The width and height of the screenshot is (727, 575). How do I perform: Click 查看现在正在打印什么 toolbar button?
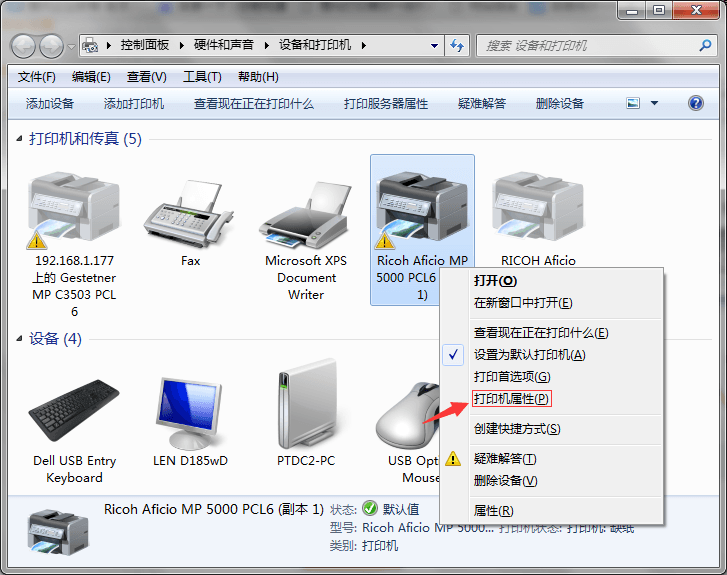pyautogui.click(x=254, y=103)
